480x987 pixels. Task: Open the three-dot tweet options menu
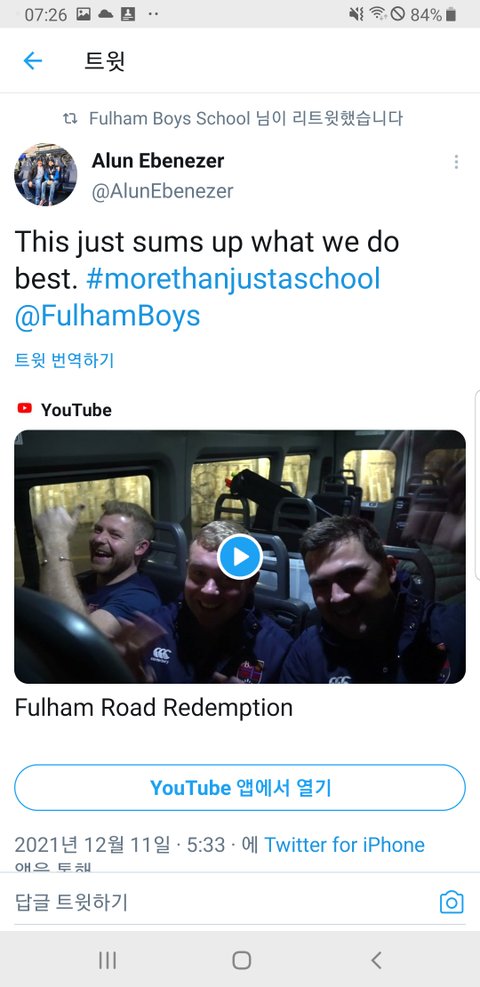click(456, 162)
